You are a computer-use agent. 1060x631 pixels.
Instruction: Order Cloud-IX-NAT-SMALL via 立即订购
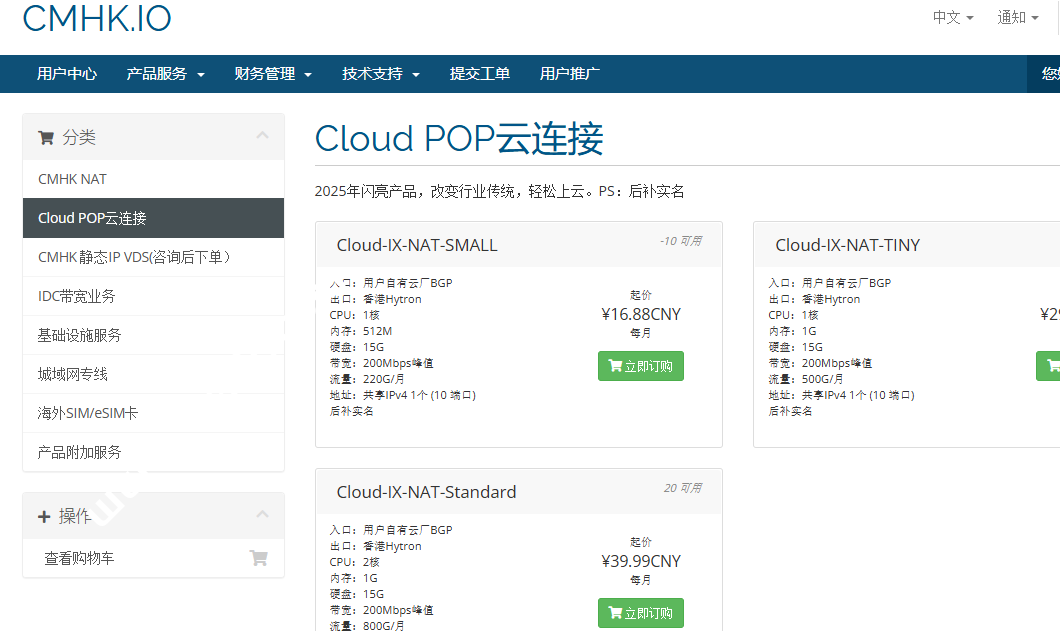click(x=641, y=366)
